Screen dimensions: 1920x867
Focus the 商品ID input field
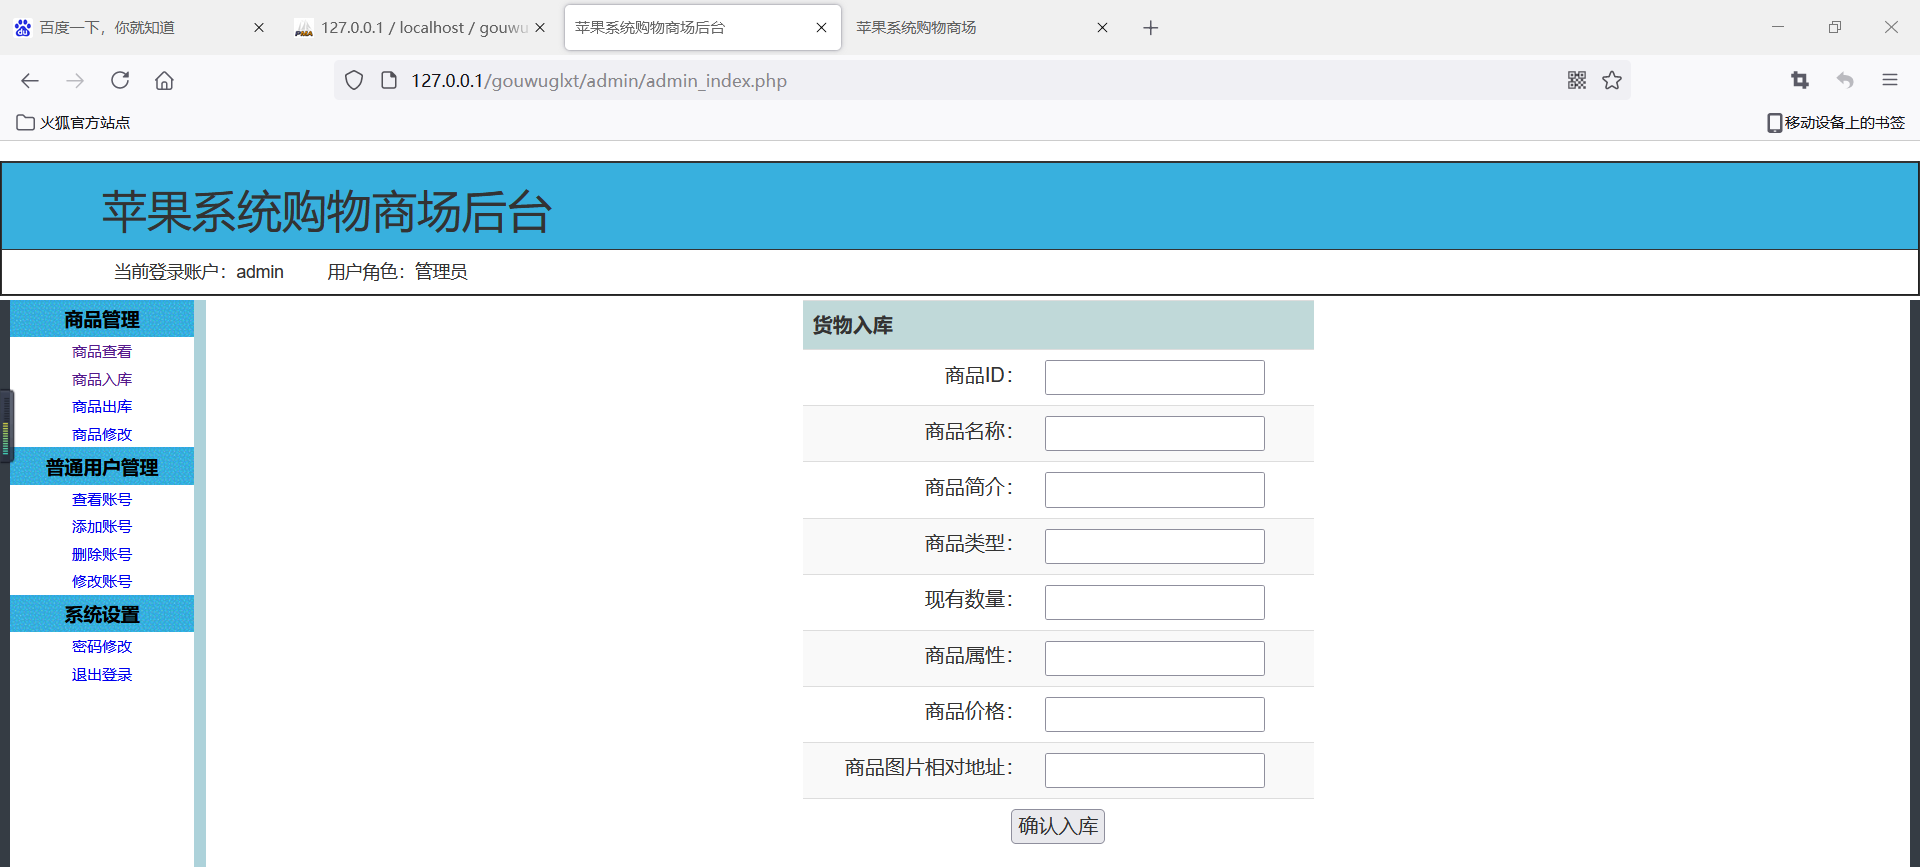pos(1155,378)
